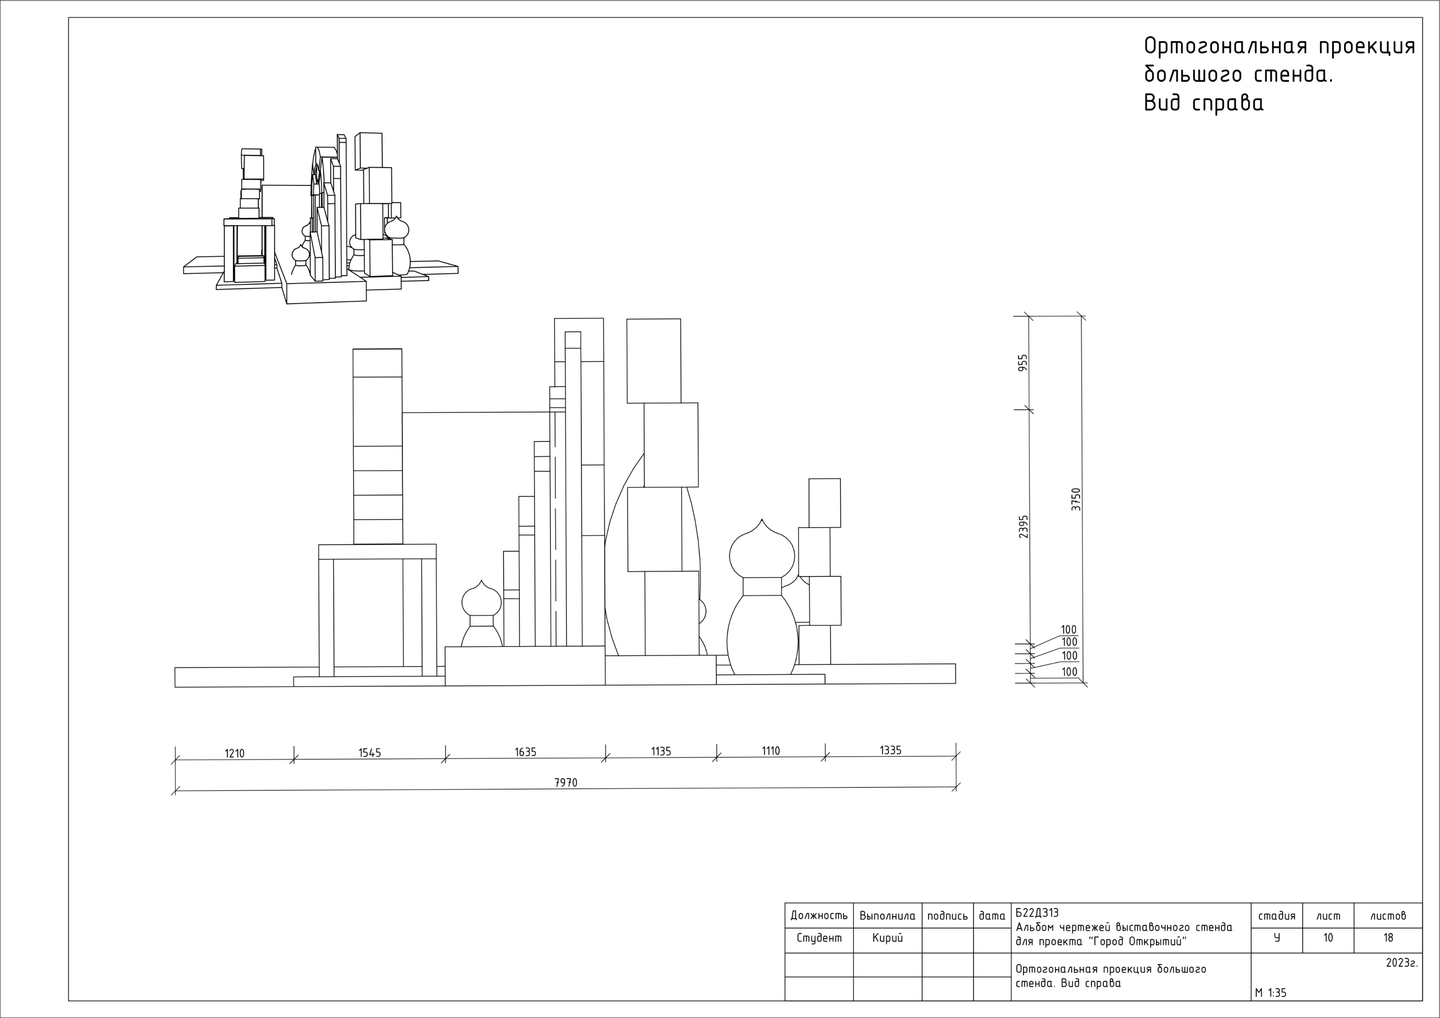Screen dimensions: 1440x1018
Task: Click the dimension label 1335
Action: (x=890, y=750)
